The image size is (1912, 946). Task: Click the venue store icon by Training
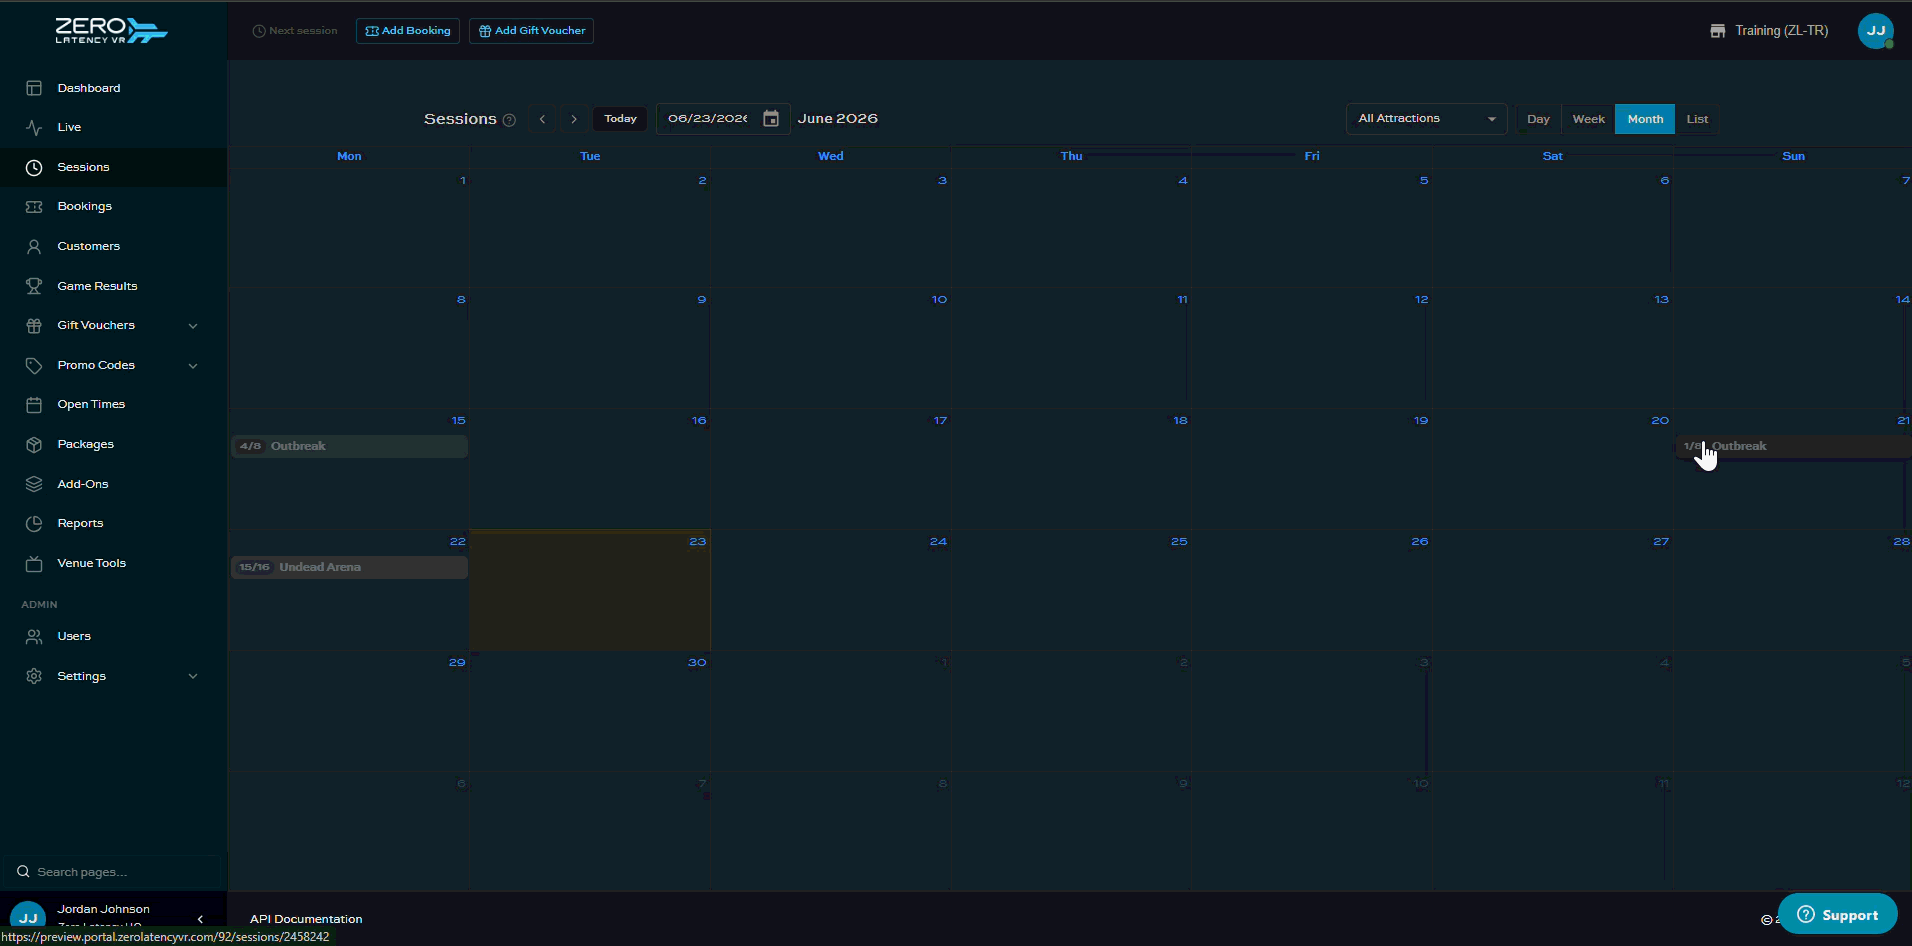tap(1718, 31)
